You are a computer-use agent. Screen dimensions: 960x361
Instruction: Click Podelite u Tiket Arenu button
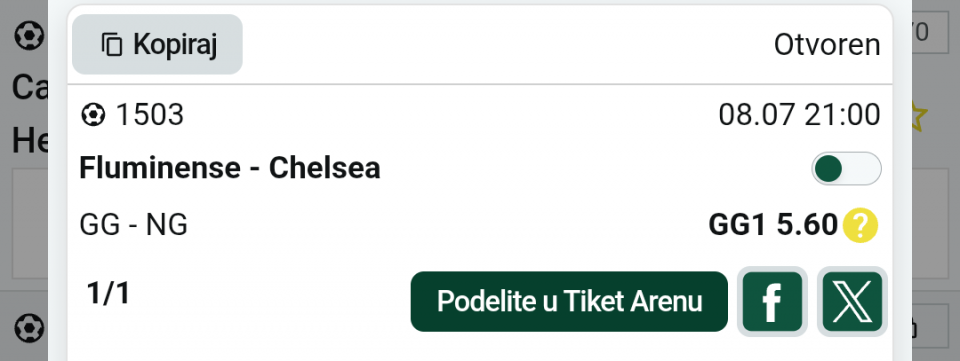[569, 302]
